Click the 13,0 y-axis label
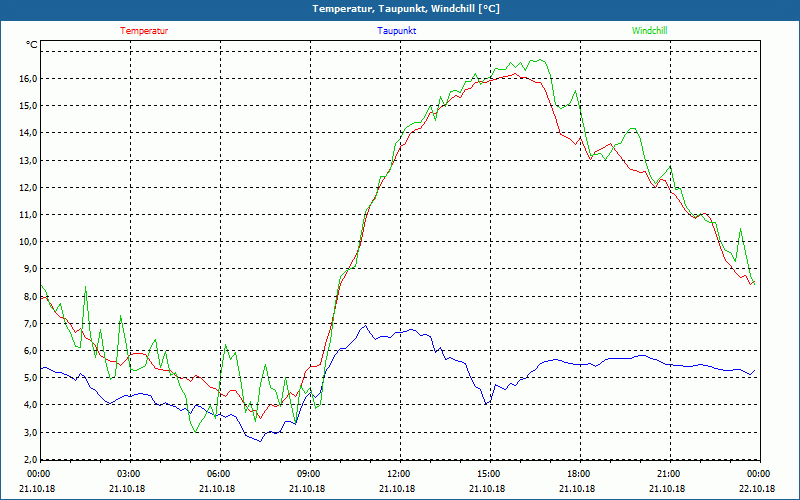Viewport: 800px width, 500px height. coord(29,160)
